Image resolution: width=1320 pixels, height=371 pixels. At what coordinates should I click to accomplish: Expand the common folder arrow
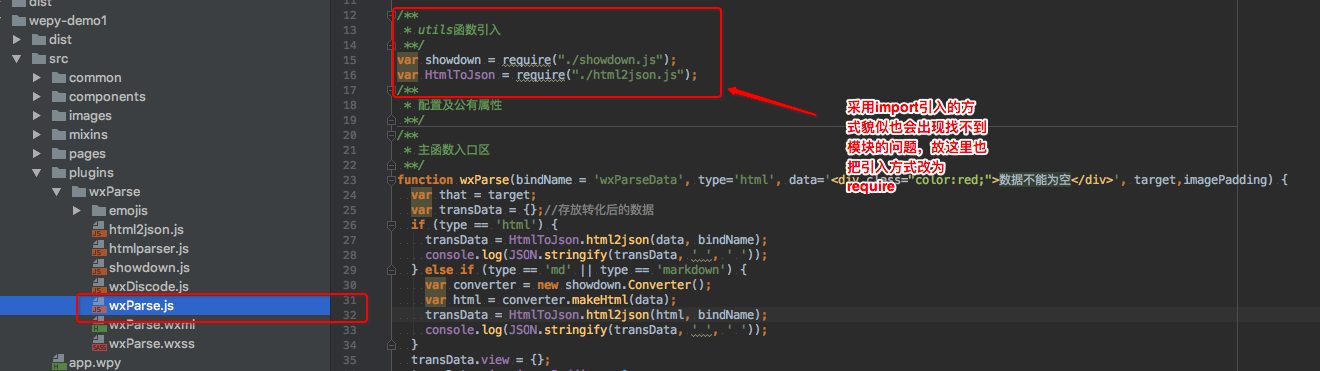[x=37, y=78]
